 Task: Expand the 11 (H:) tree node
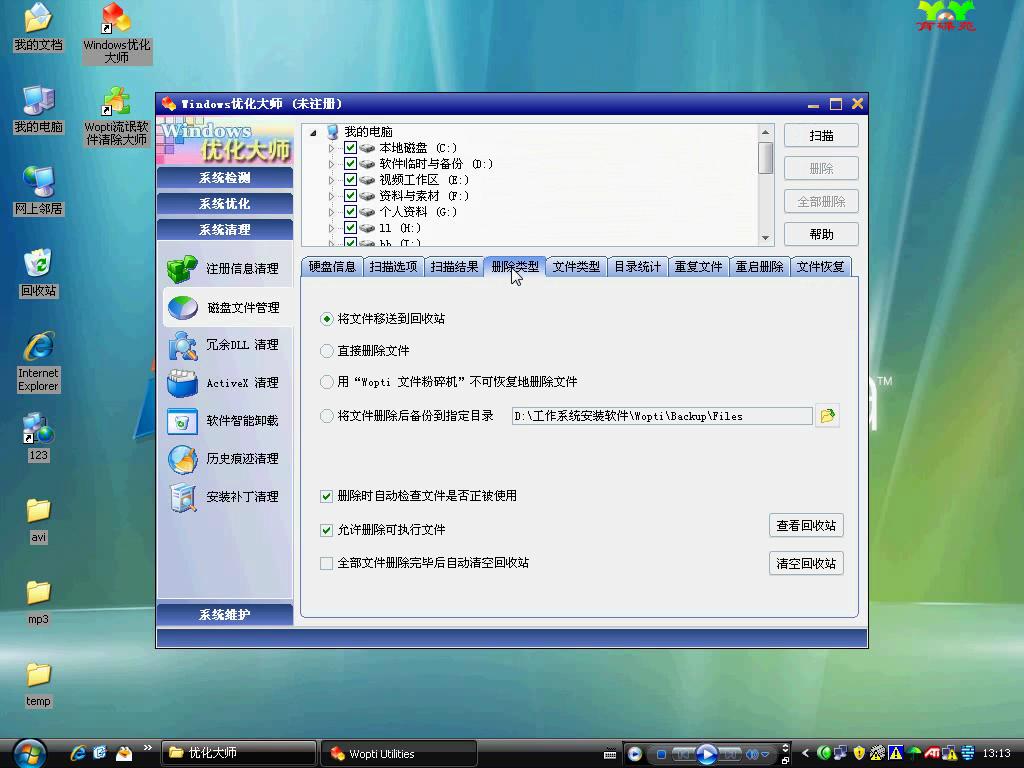[331, 228]
